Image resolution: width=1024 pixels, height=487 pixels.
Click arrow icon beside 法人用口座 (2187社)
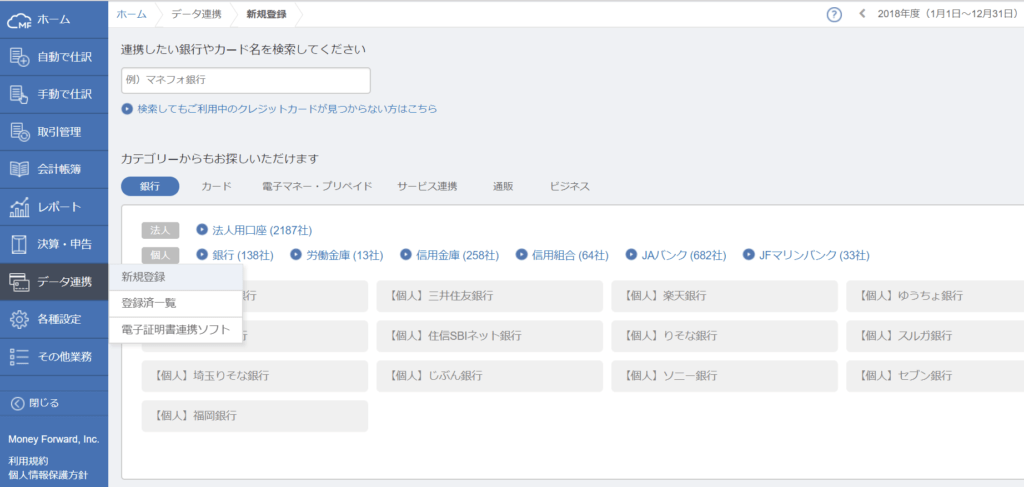coord(202,230)
